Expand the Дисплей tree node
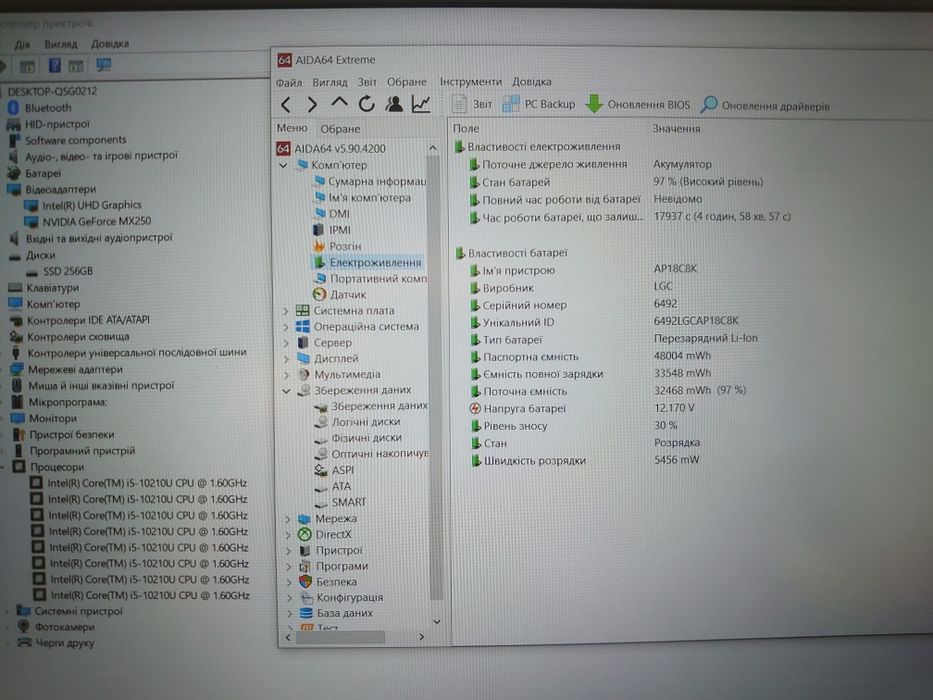 click(x=286, y=359)
